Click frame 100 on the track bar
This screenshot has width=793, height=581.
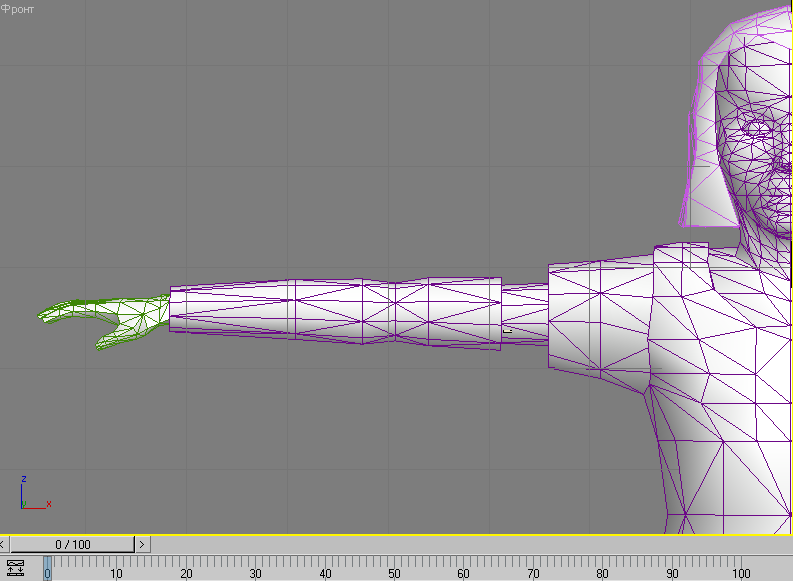pos(741,573)
